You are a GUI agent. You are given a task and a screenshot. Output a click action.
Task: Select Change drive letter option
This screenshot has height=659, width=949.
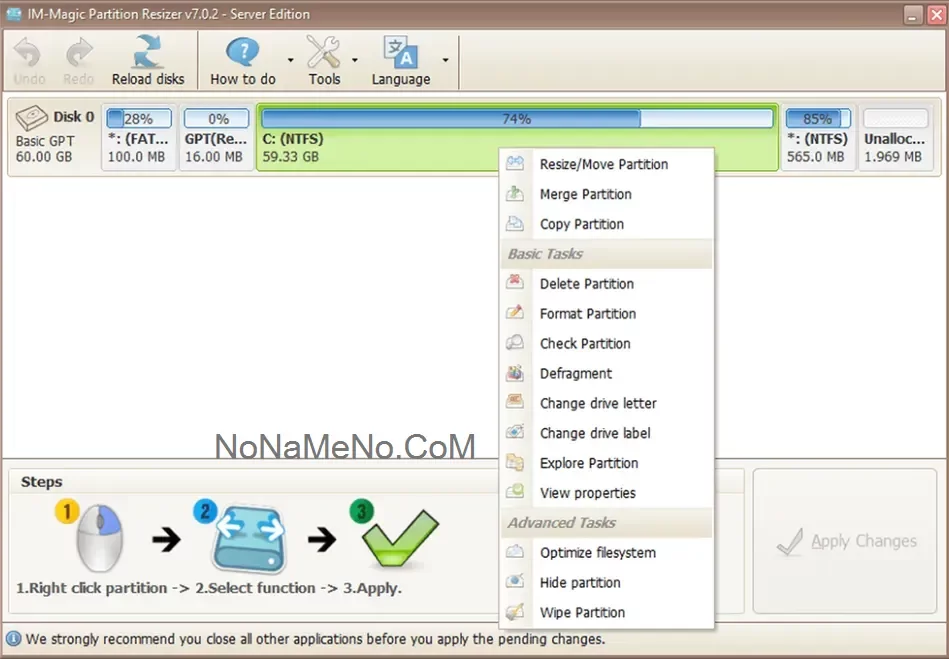pyautogui.click(x=598, y=403)
